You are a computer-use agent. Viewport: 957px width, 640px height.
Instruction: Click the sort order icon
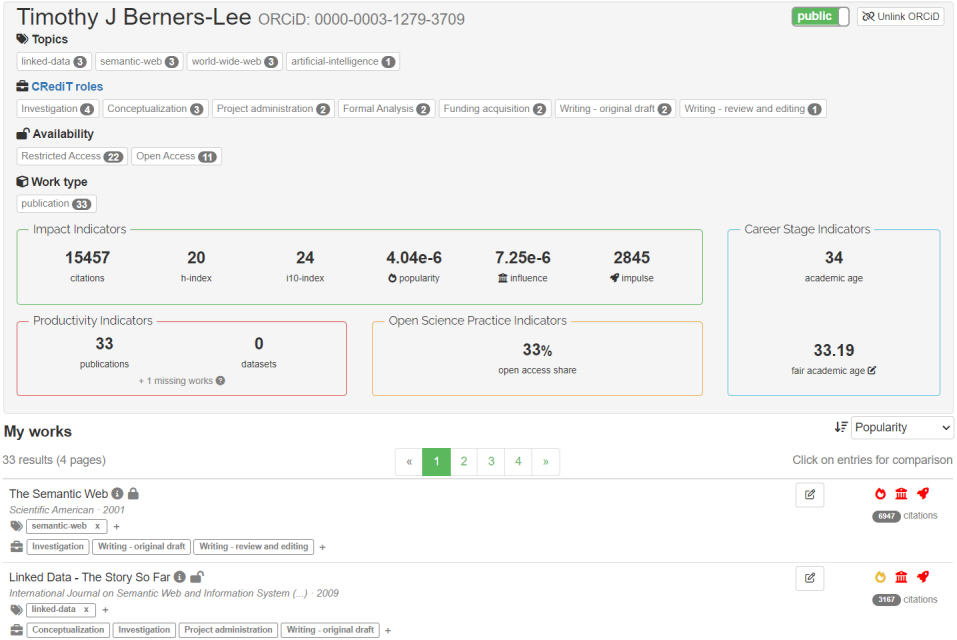(841, 428)
